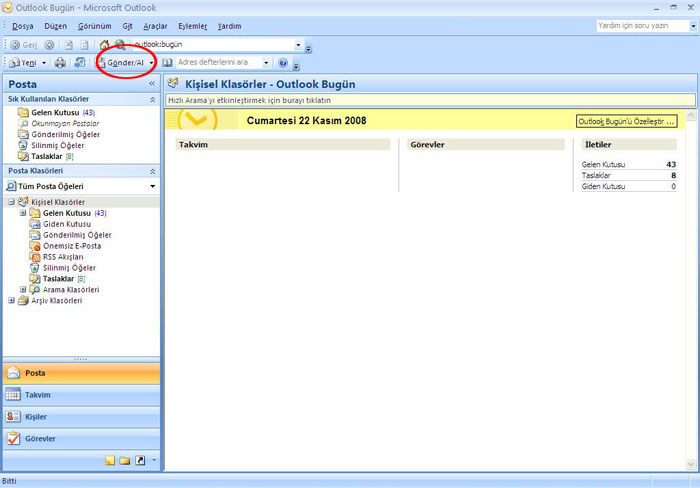The height and width of the screenshot is (488, 700).
Task: Expand the Arşiv Klasörleri node
Action: click(12, 300)
